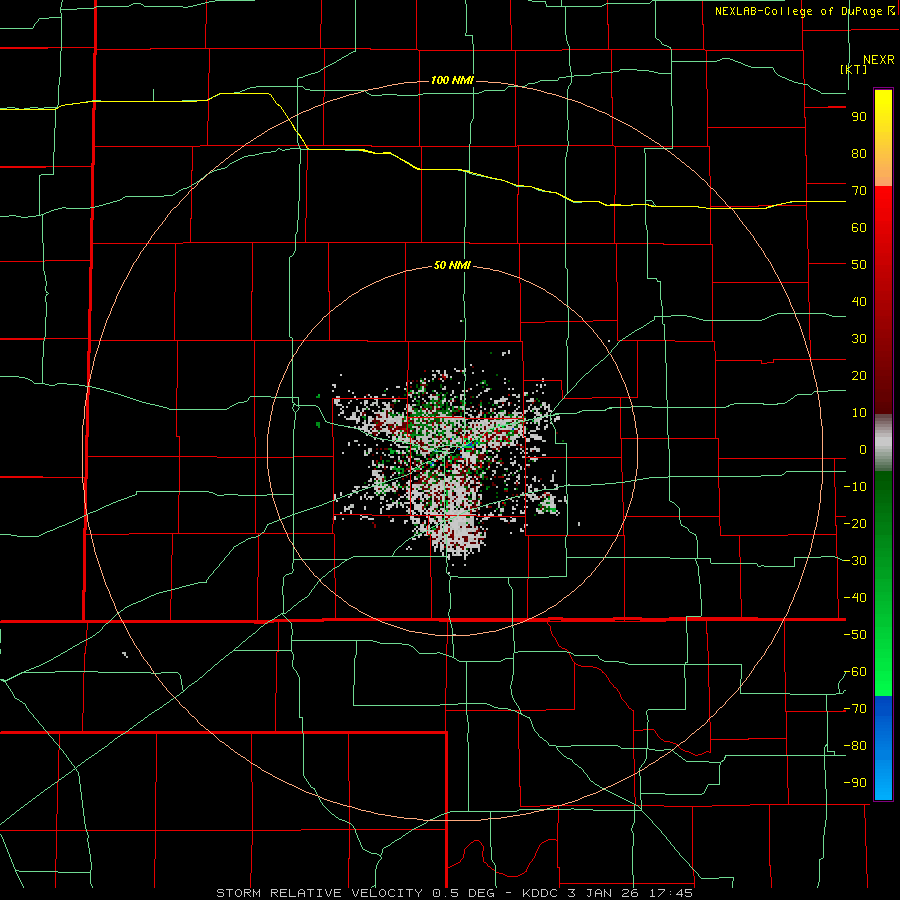Click the -20 value on the velocity scale
900x900 pixels.
[855, 524]
